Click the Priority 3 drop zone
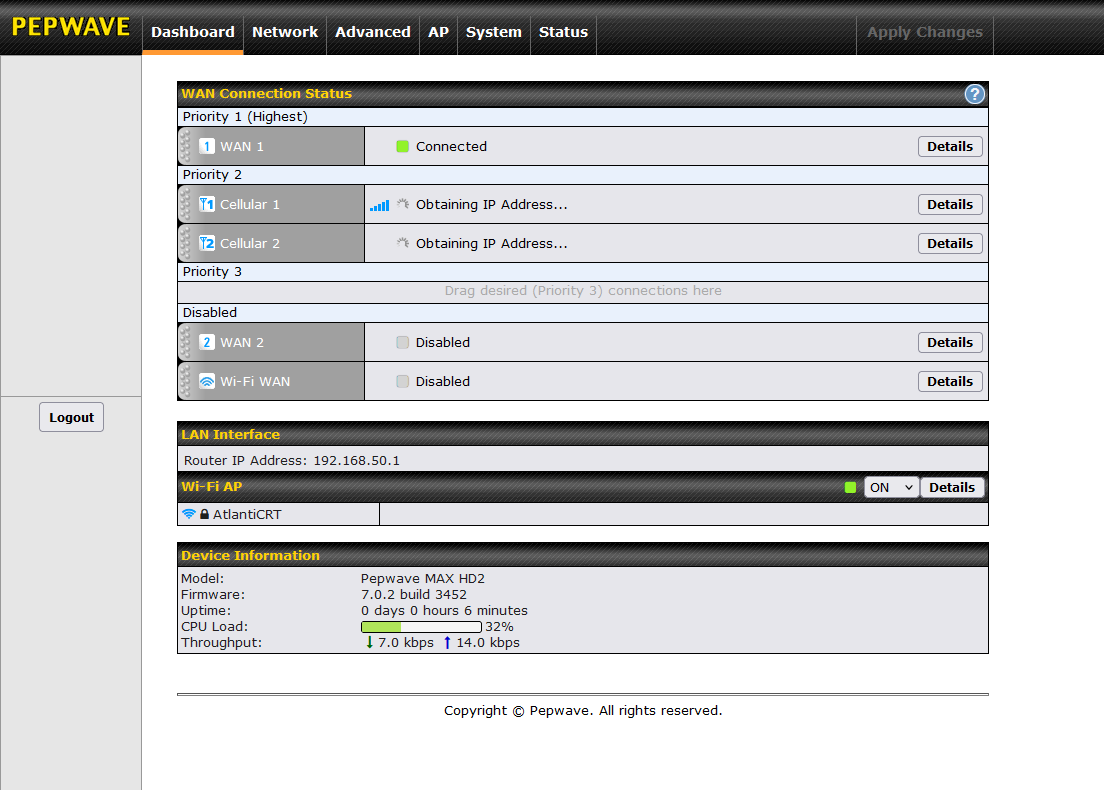Image resolution: width=1104 pixels, height=790 pixels. (x=583, y=291)
